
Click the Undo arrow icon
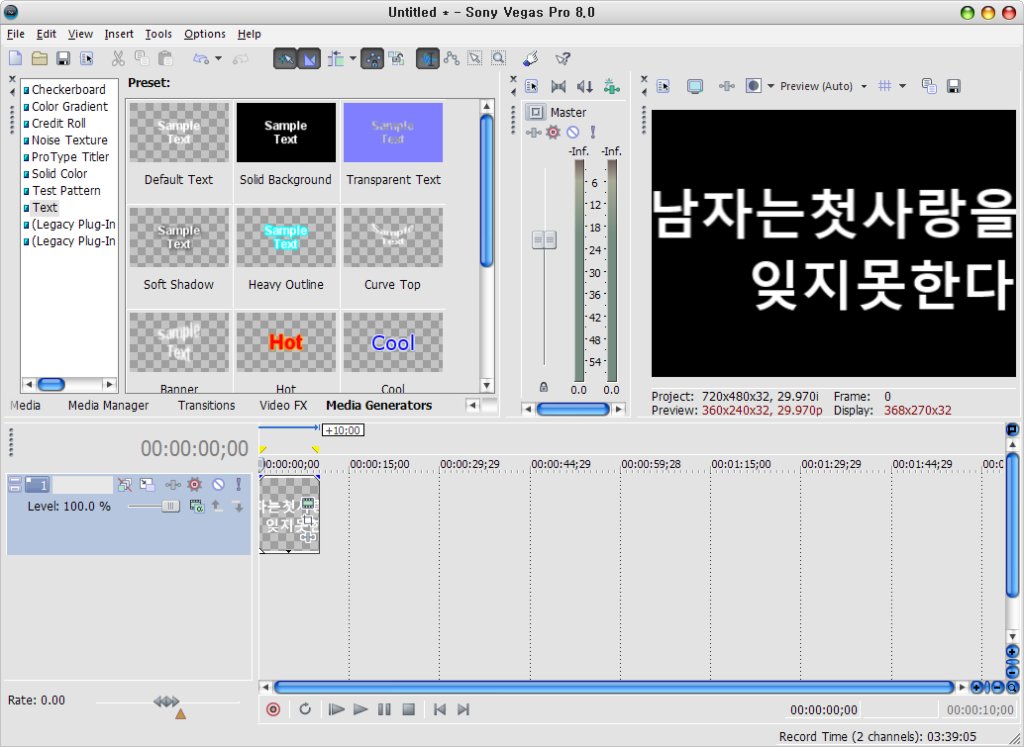coord(200,59)
